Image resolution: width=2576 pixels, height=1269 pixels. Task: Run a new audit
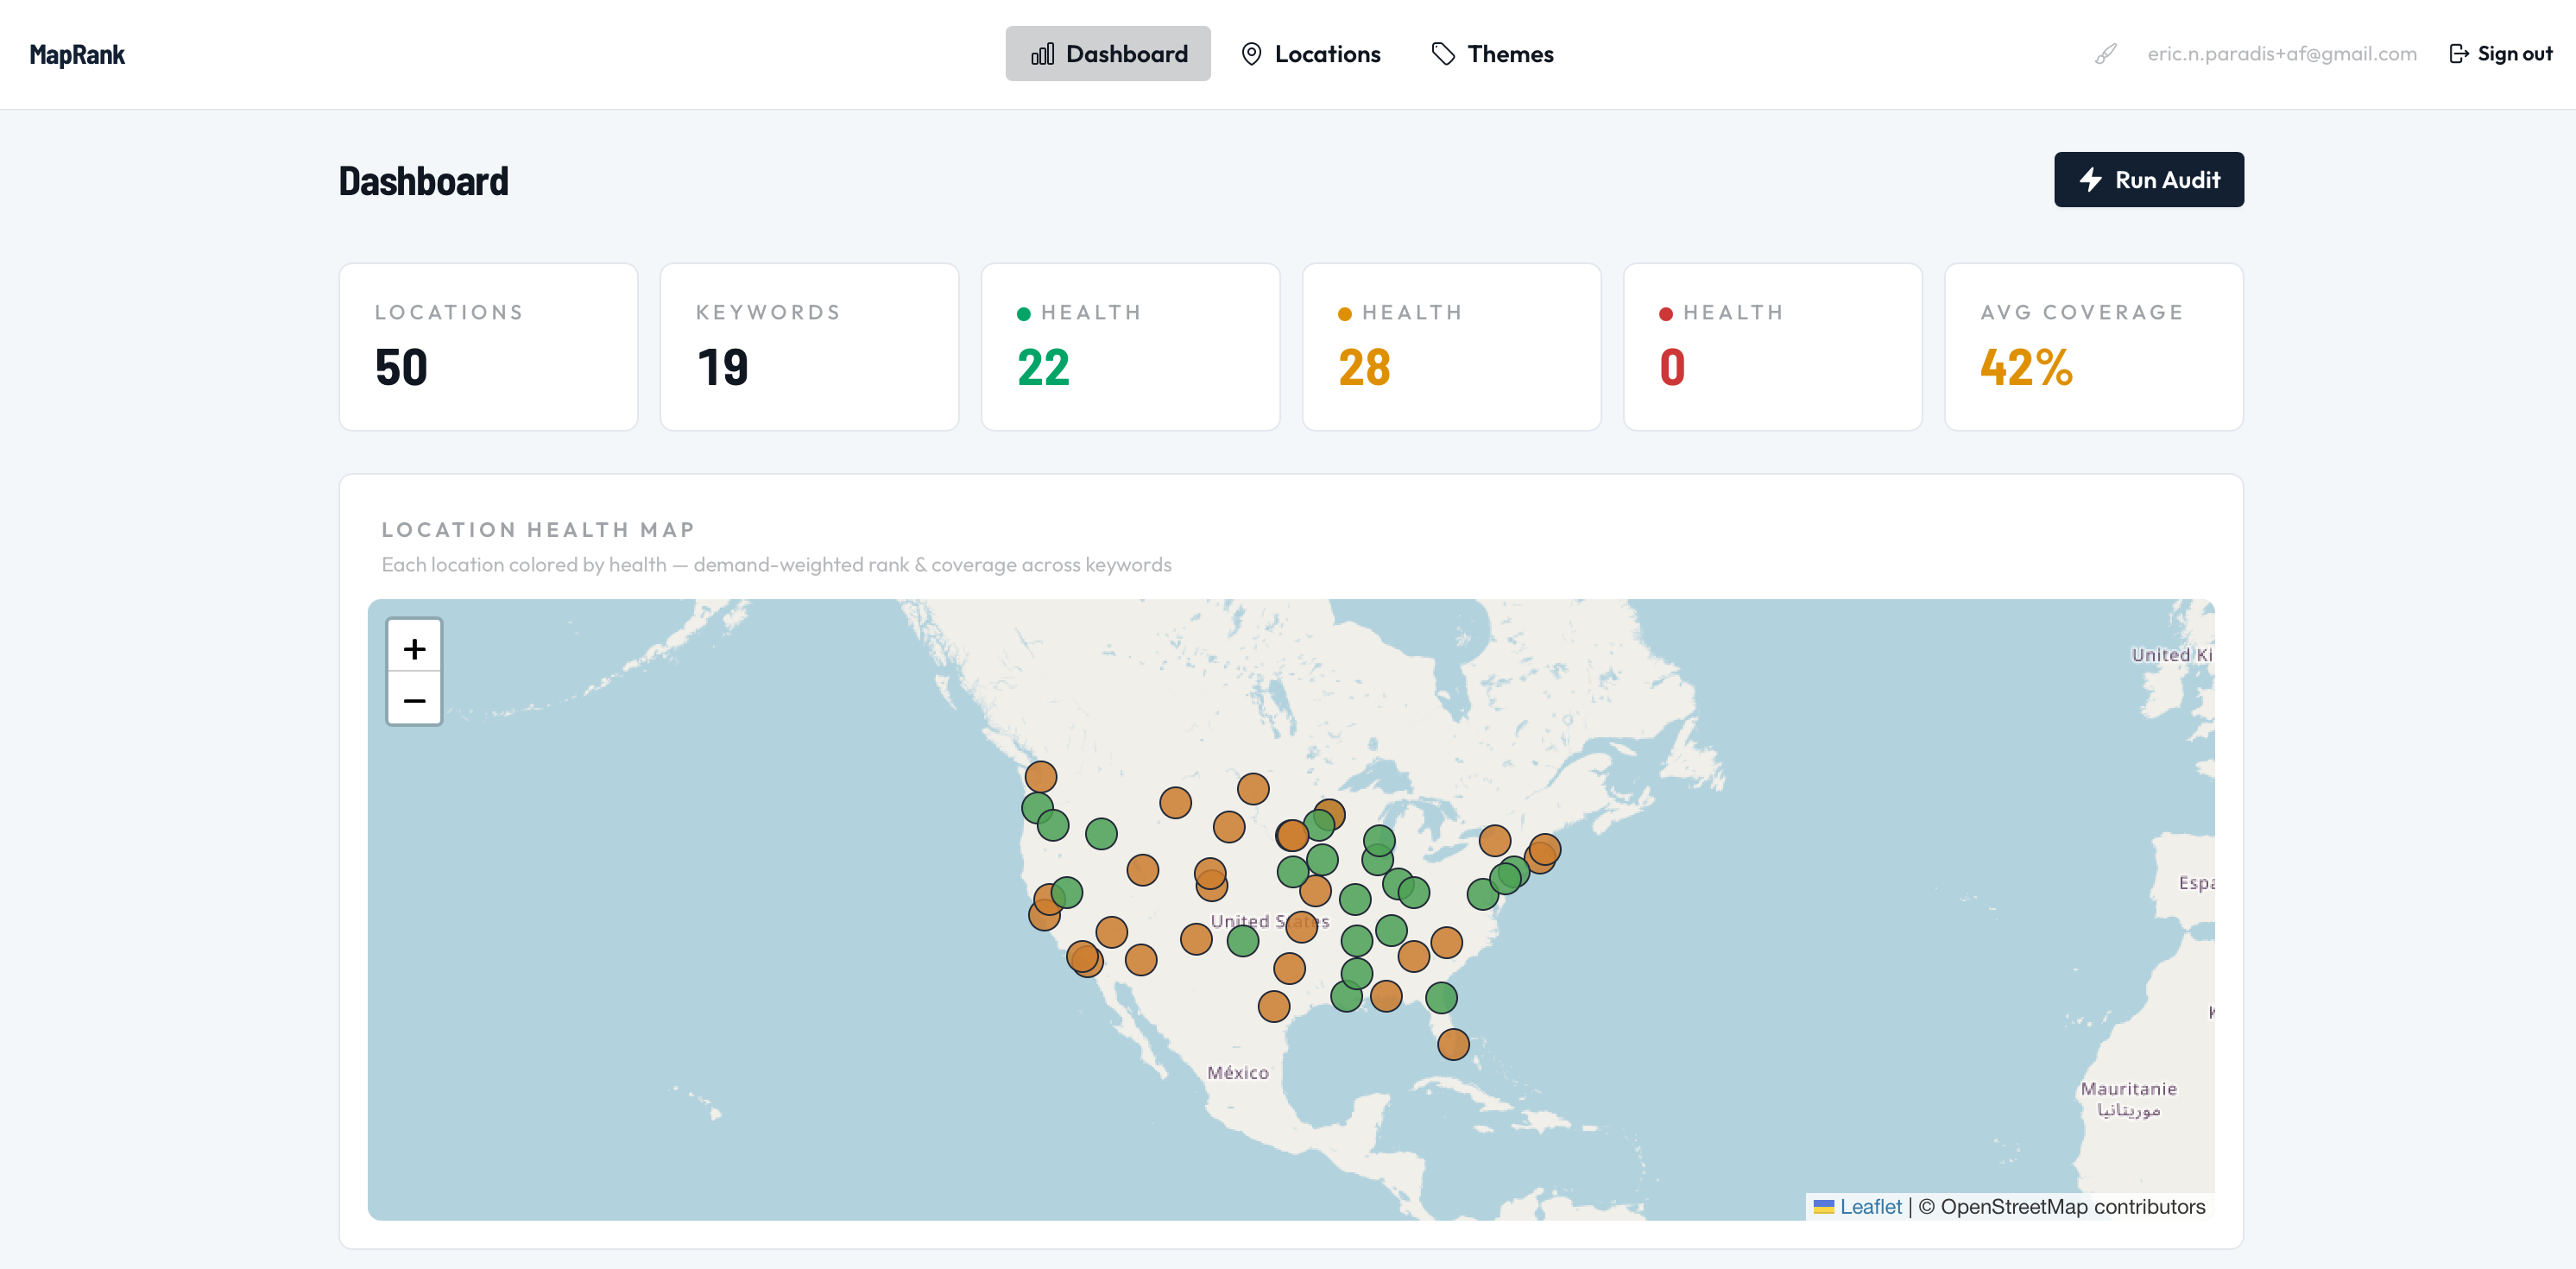click(2149, 180)
